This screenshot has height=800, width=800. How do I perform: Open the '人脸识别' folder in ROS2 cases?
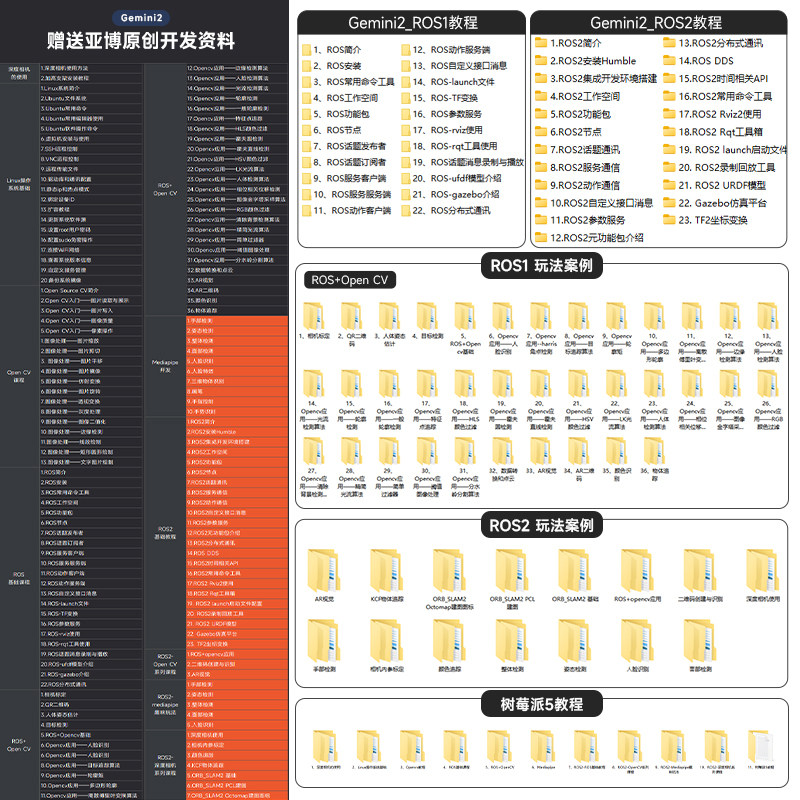638,642
